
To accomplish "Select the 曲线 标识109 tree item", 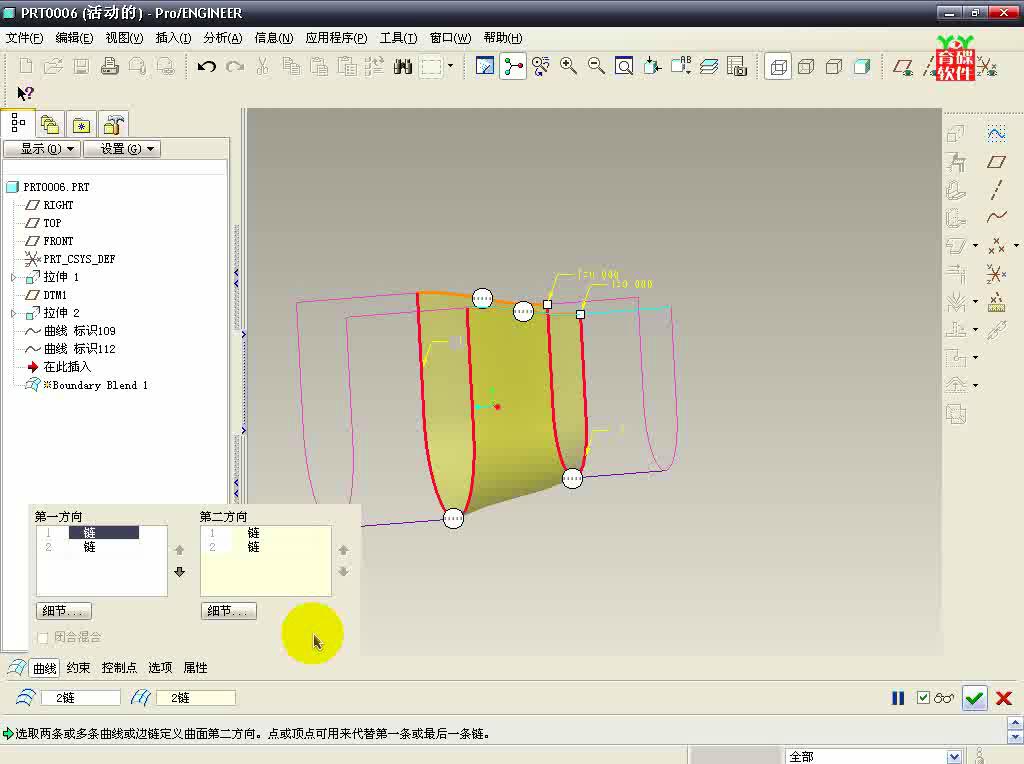I will (80, 331).
